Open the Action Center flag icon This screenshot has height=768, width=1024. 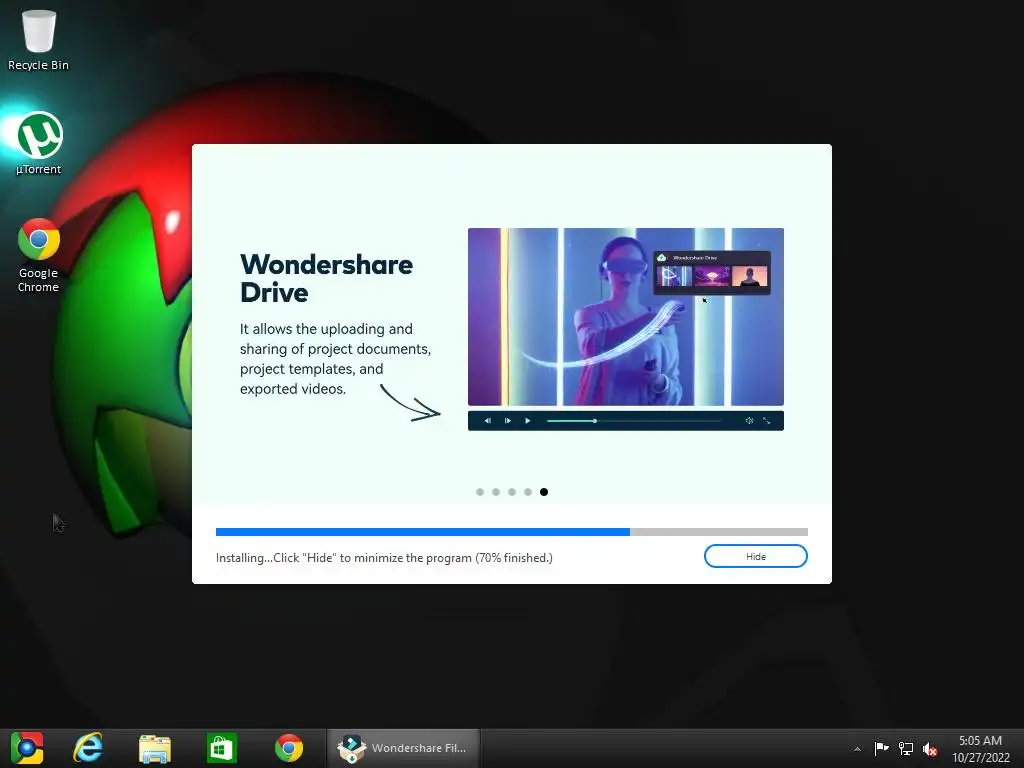point(881,748)
